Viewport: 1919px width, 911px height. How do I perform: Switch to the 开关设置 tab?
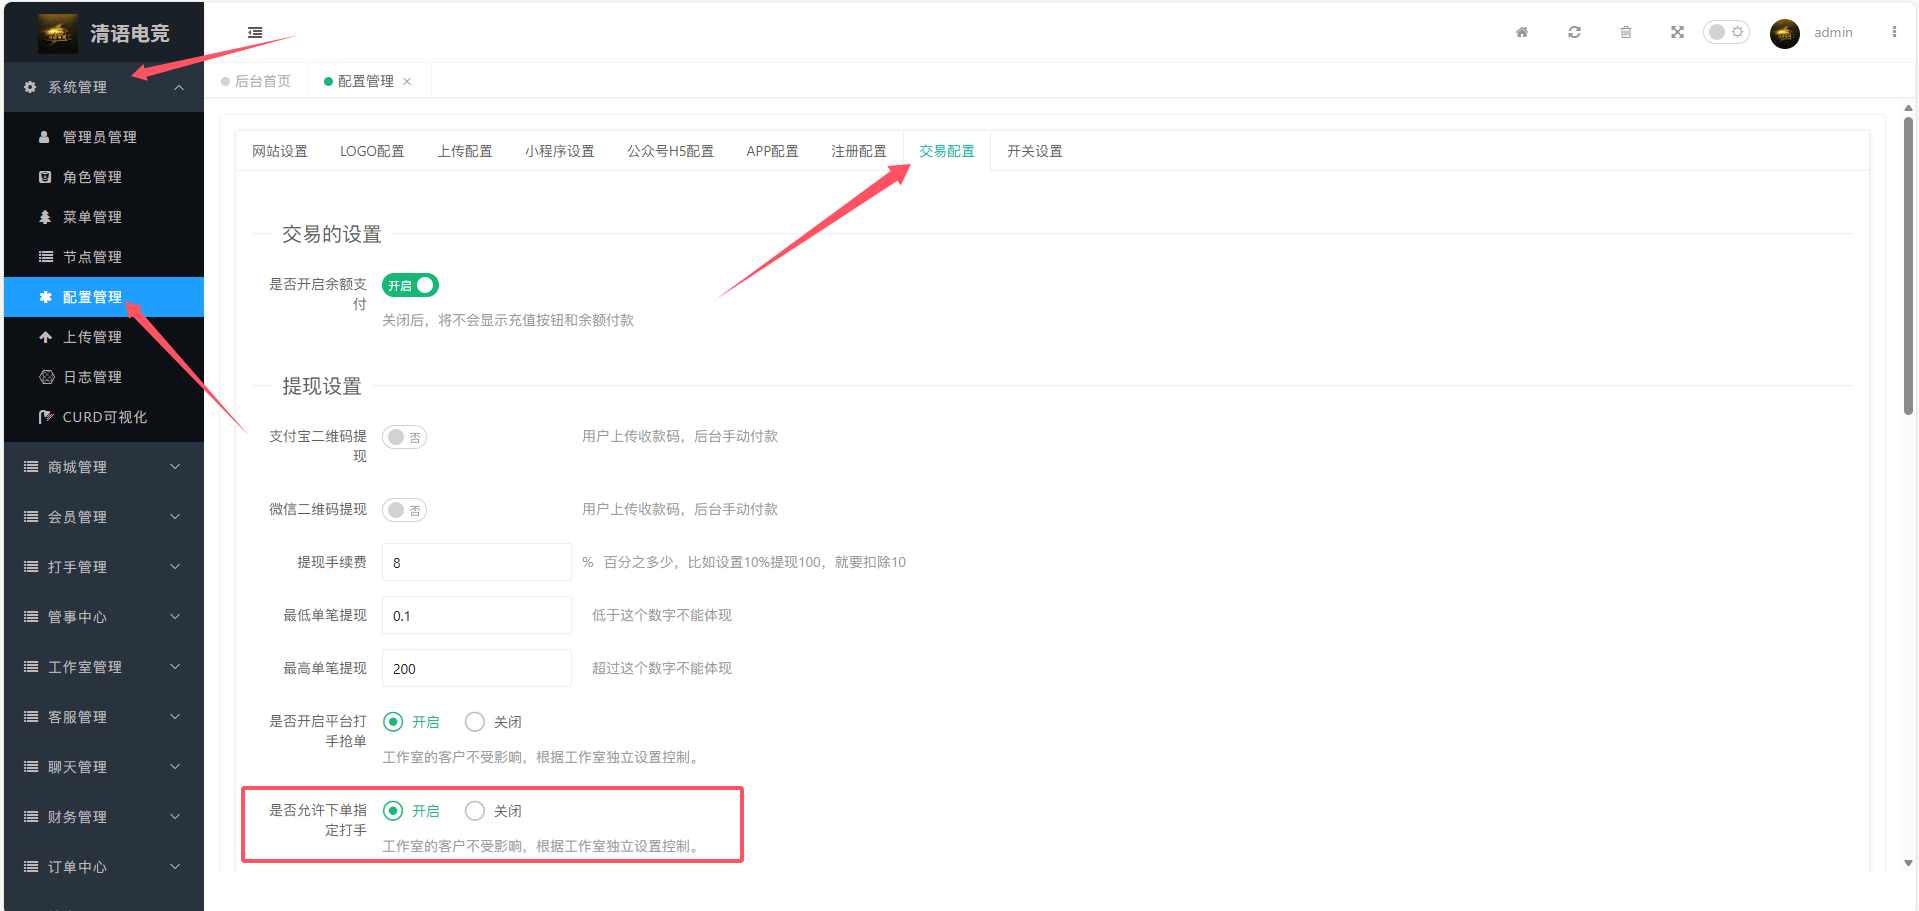1034,151
